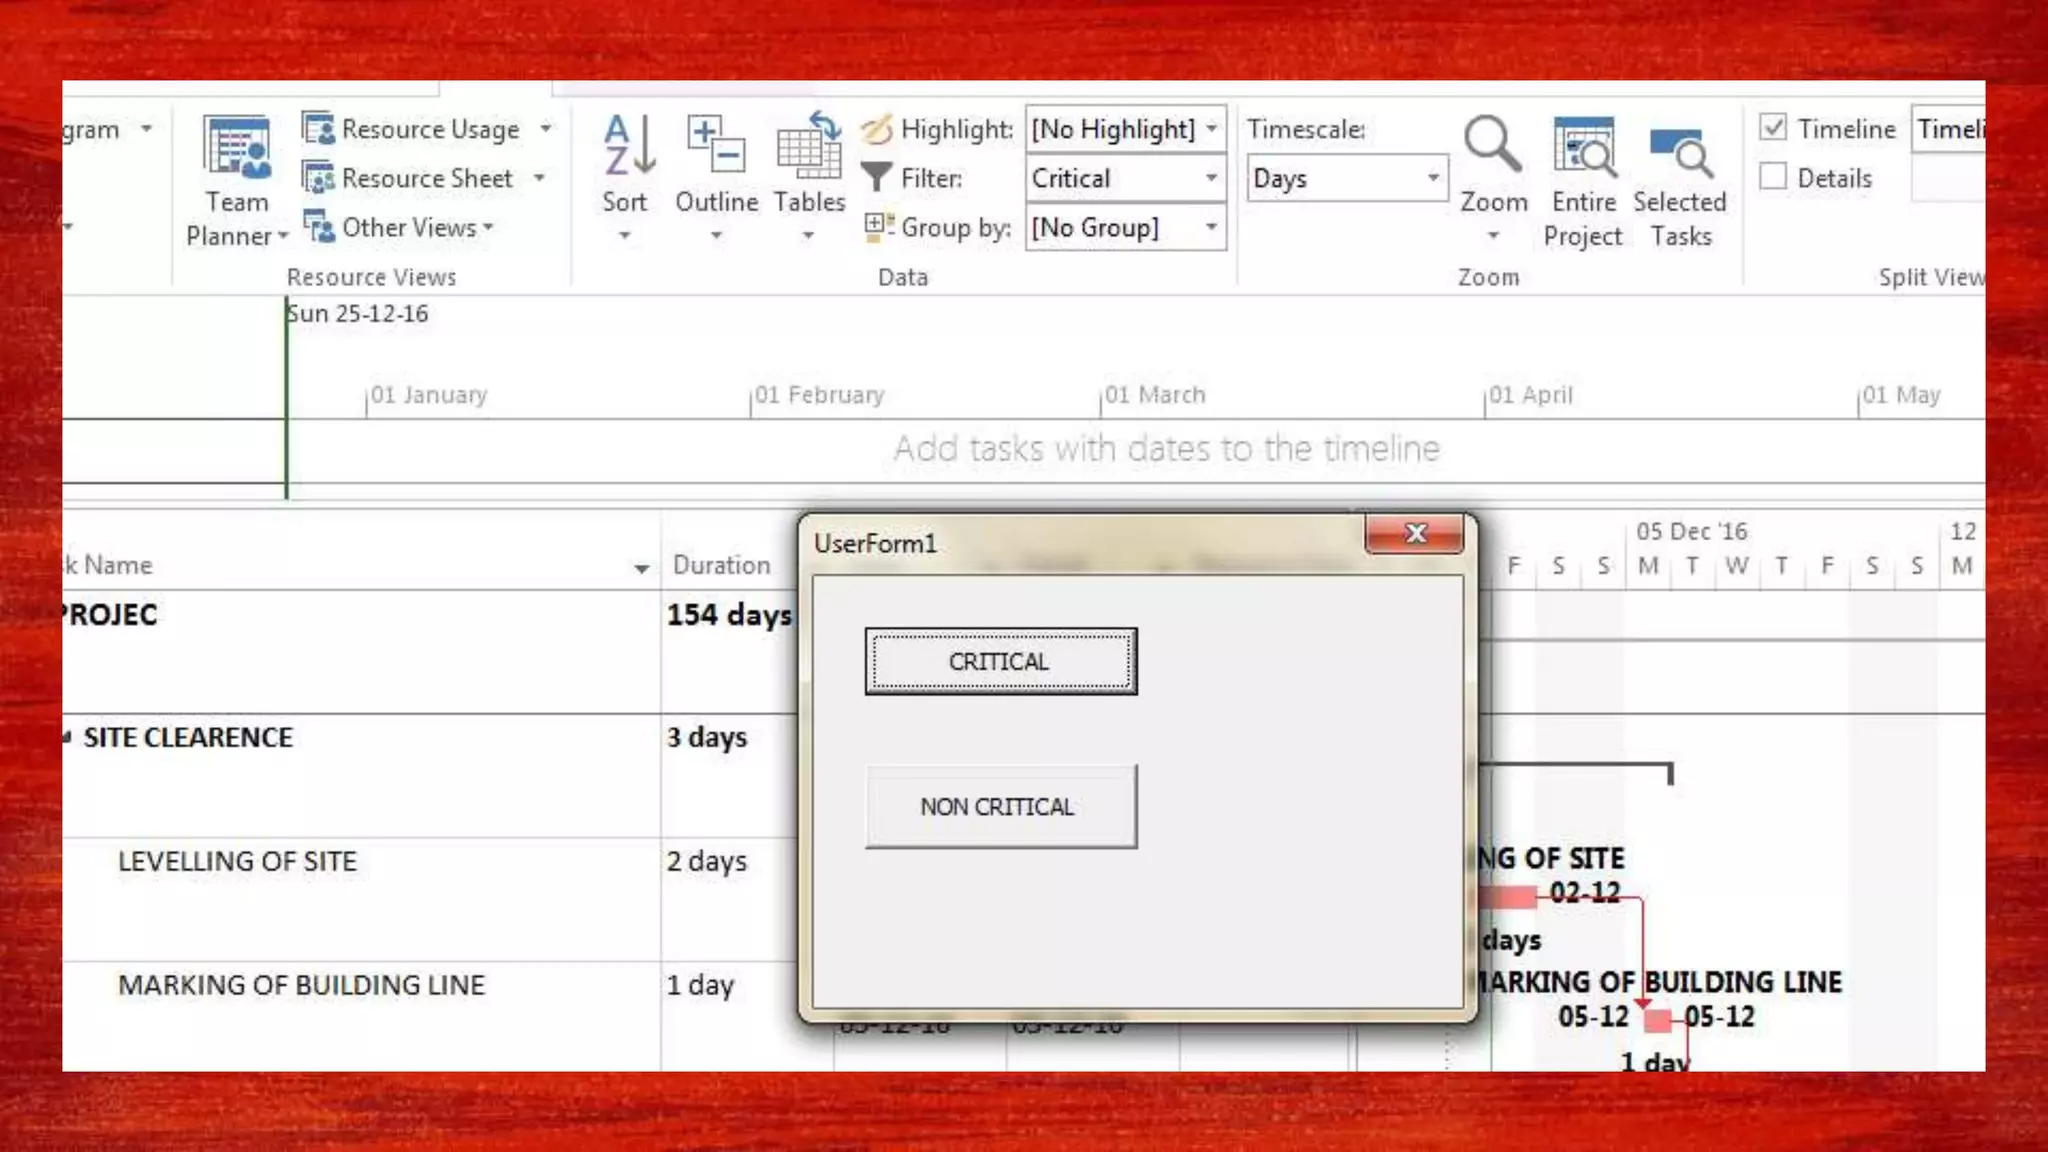Image resolution: width=2048 pixels, height=1152 pixels.
Task: Click the Resource Usage view icon
Action: [x=319, y=129]
